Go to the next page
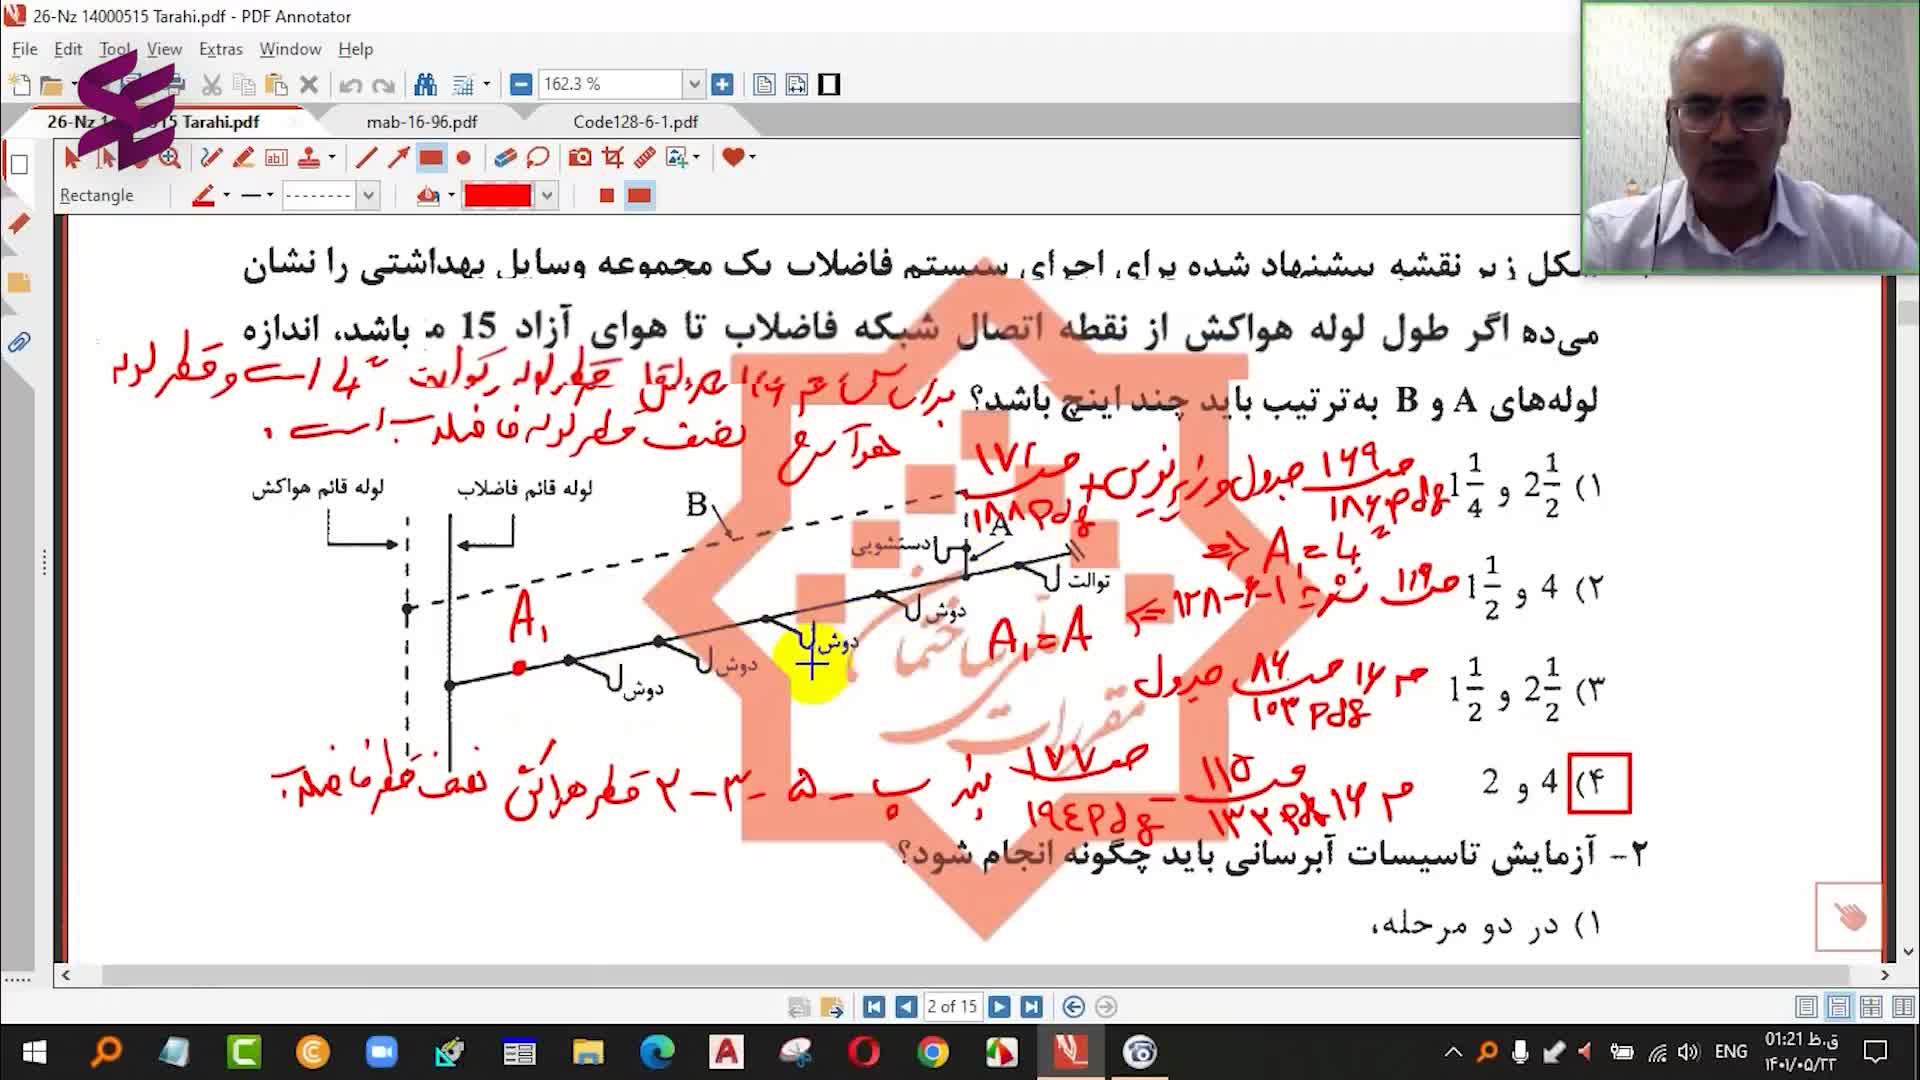1920x1080 pixels. coord(999,1007)
